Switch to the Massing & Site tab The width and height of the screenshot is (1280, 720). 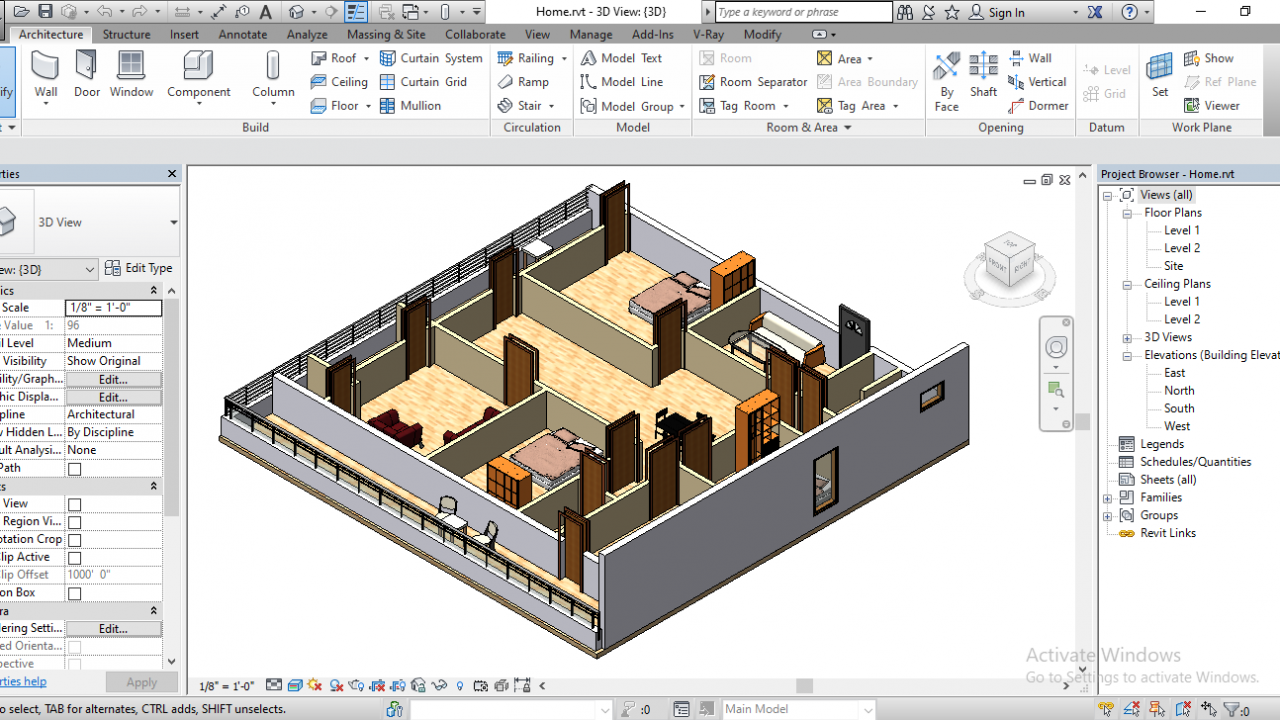coord(386,34)
